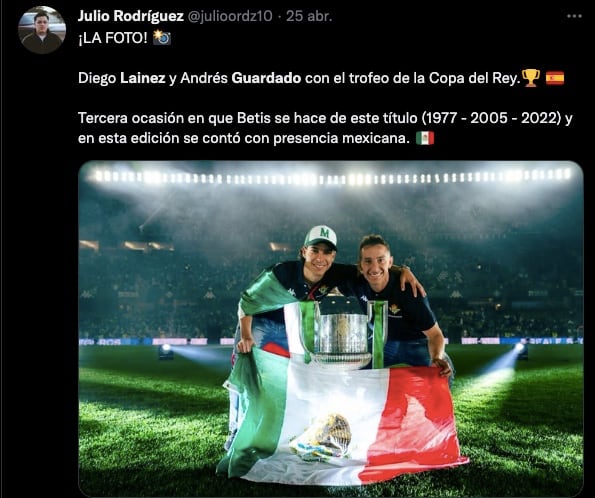Click the "(1977 - 2005 - 2022)" years text
This screenshot has height=498, width=595.
click(491, 118)
